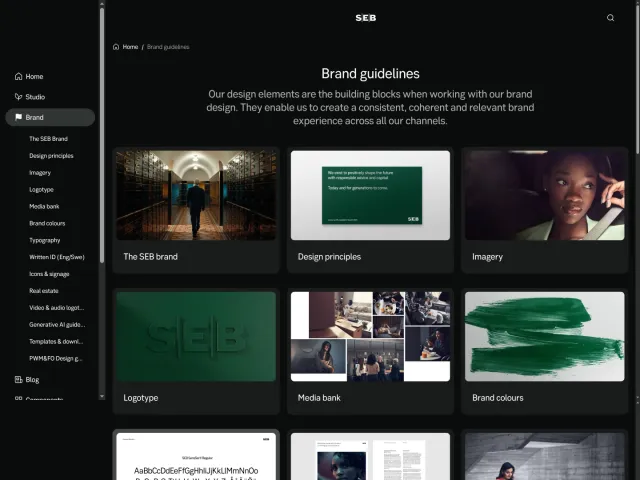Open the concrete building photo card

544,456
